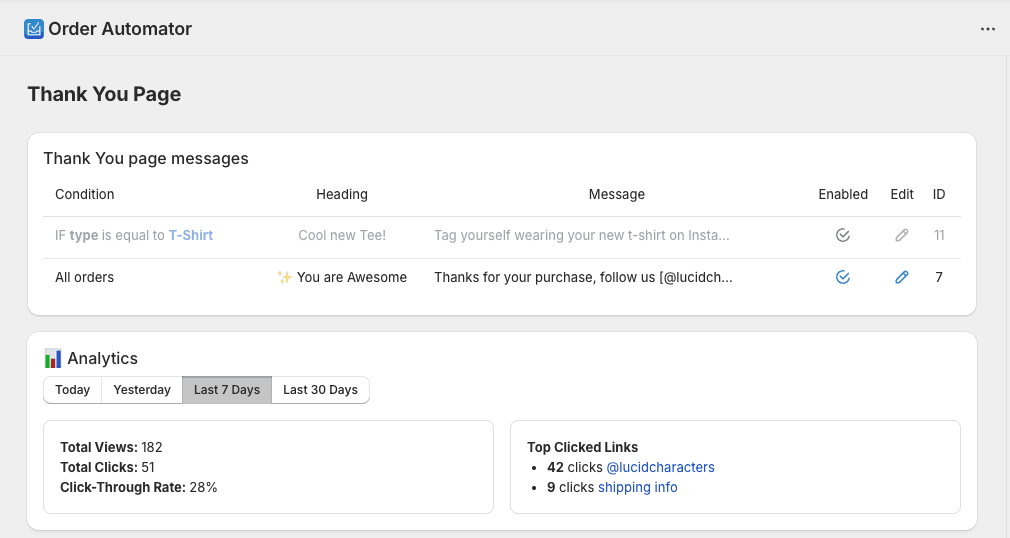Click the Cool new Tee! heading
This screenshot has width=1010, height=538.
(x=342, y=236)
